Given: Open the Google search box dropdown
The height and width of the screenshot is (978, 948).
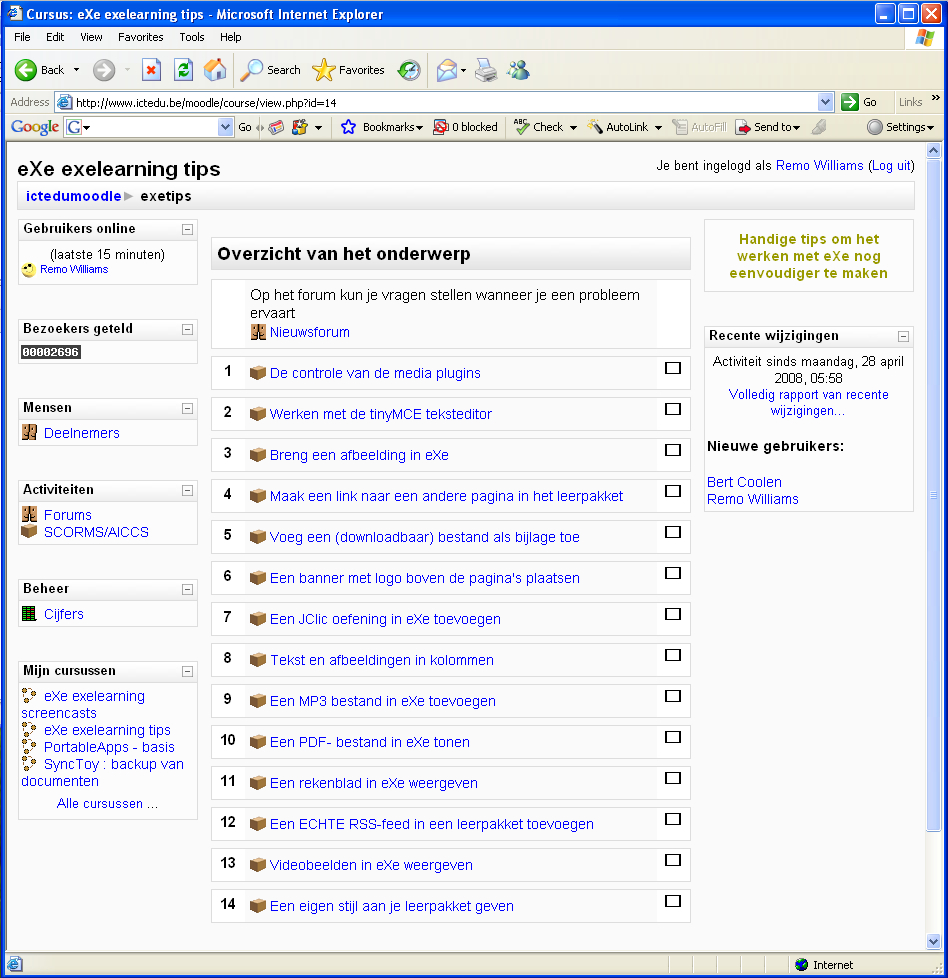Looking at the screenshot, I should coord(225,127).
